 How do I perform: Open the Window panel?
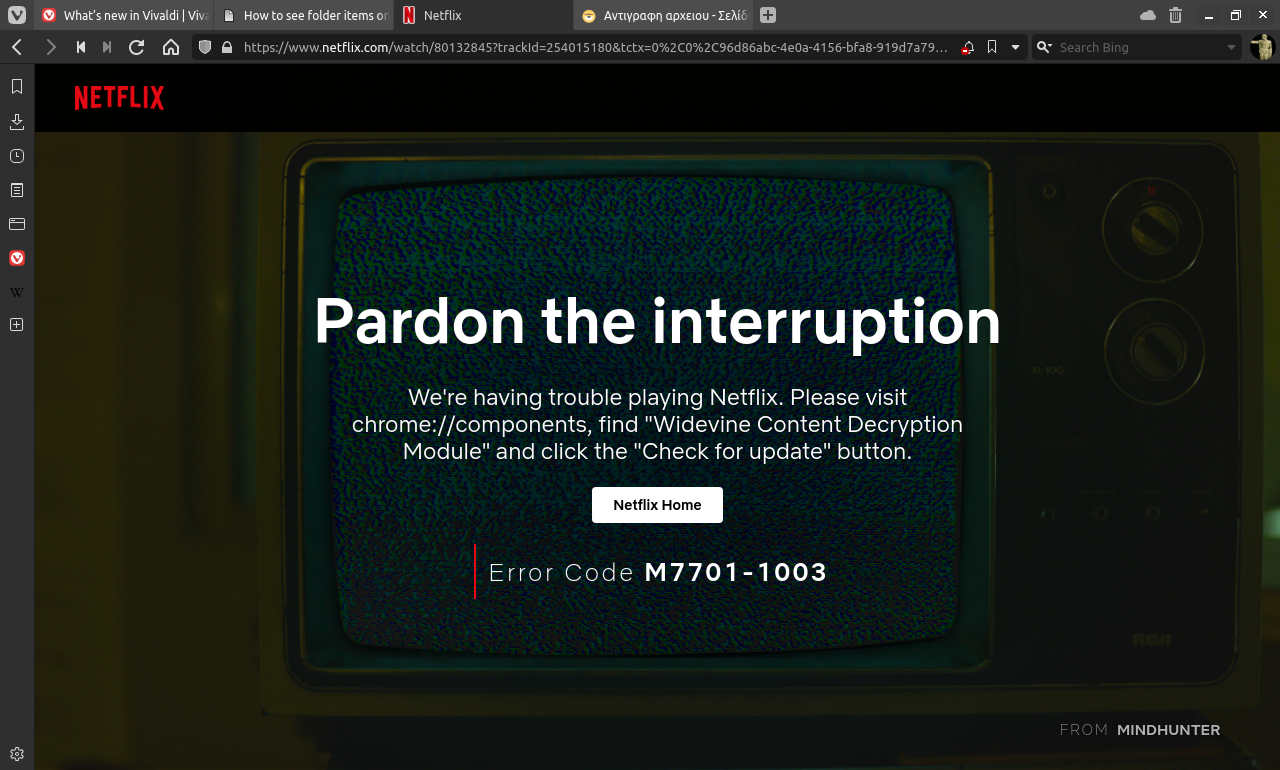(x=17, y=224)
